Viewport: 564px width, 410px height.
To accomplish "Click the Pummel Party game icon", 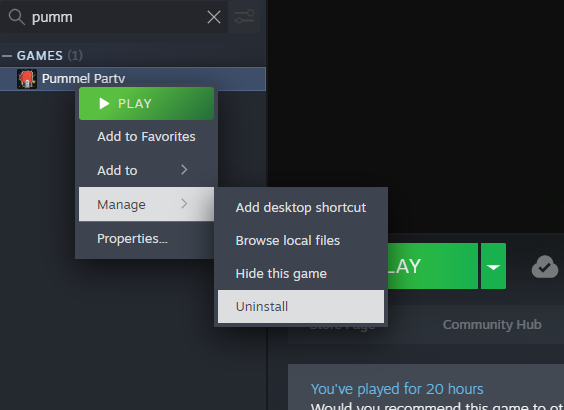I will point(27,79).
